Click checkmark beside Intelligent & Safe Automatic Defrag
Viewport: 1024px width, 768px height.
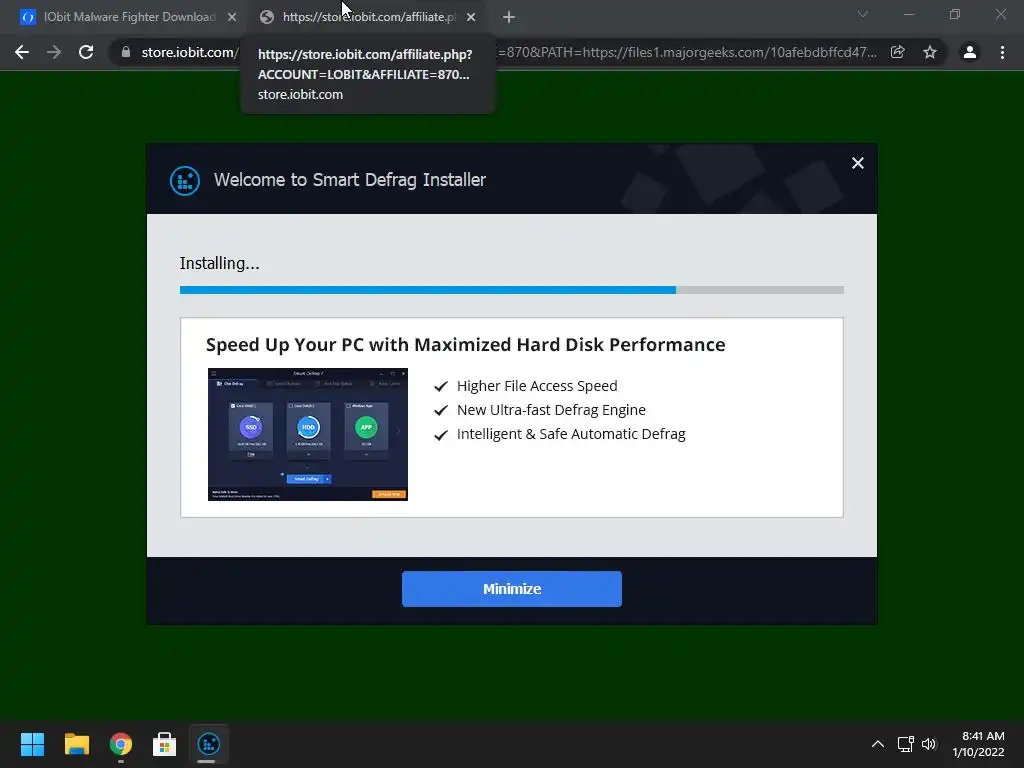(441, 435)
